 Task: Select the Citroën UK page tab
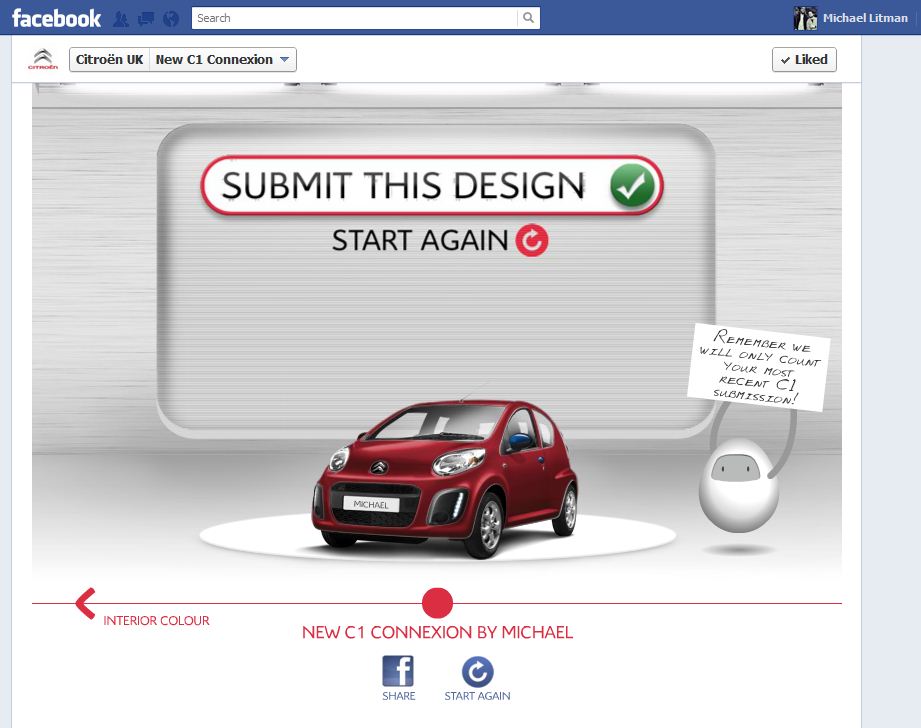tap(109, 60)
